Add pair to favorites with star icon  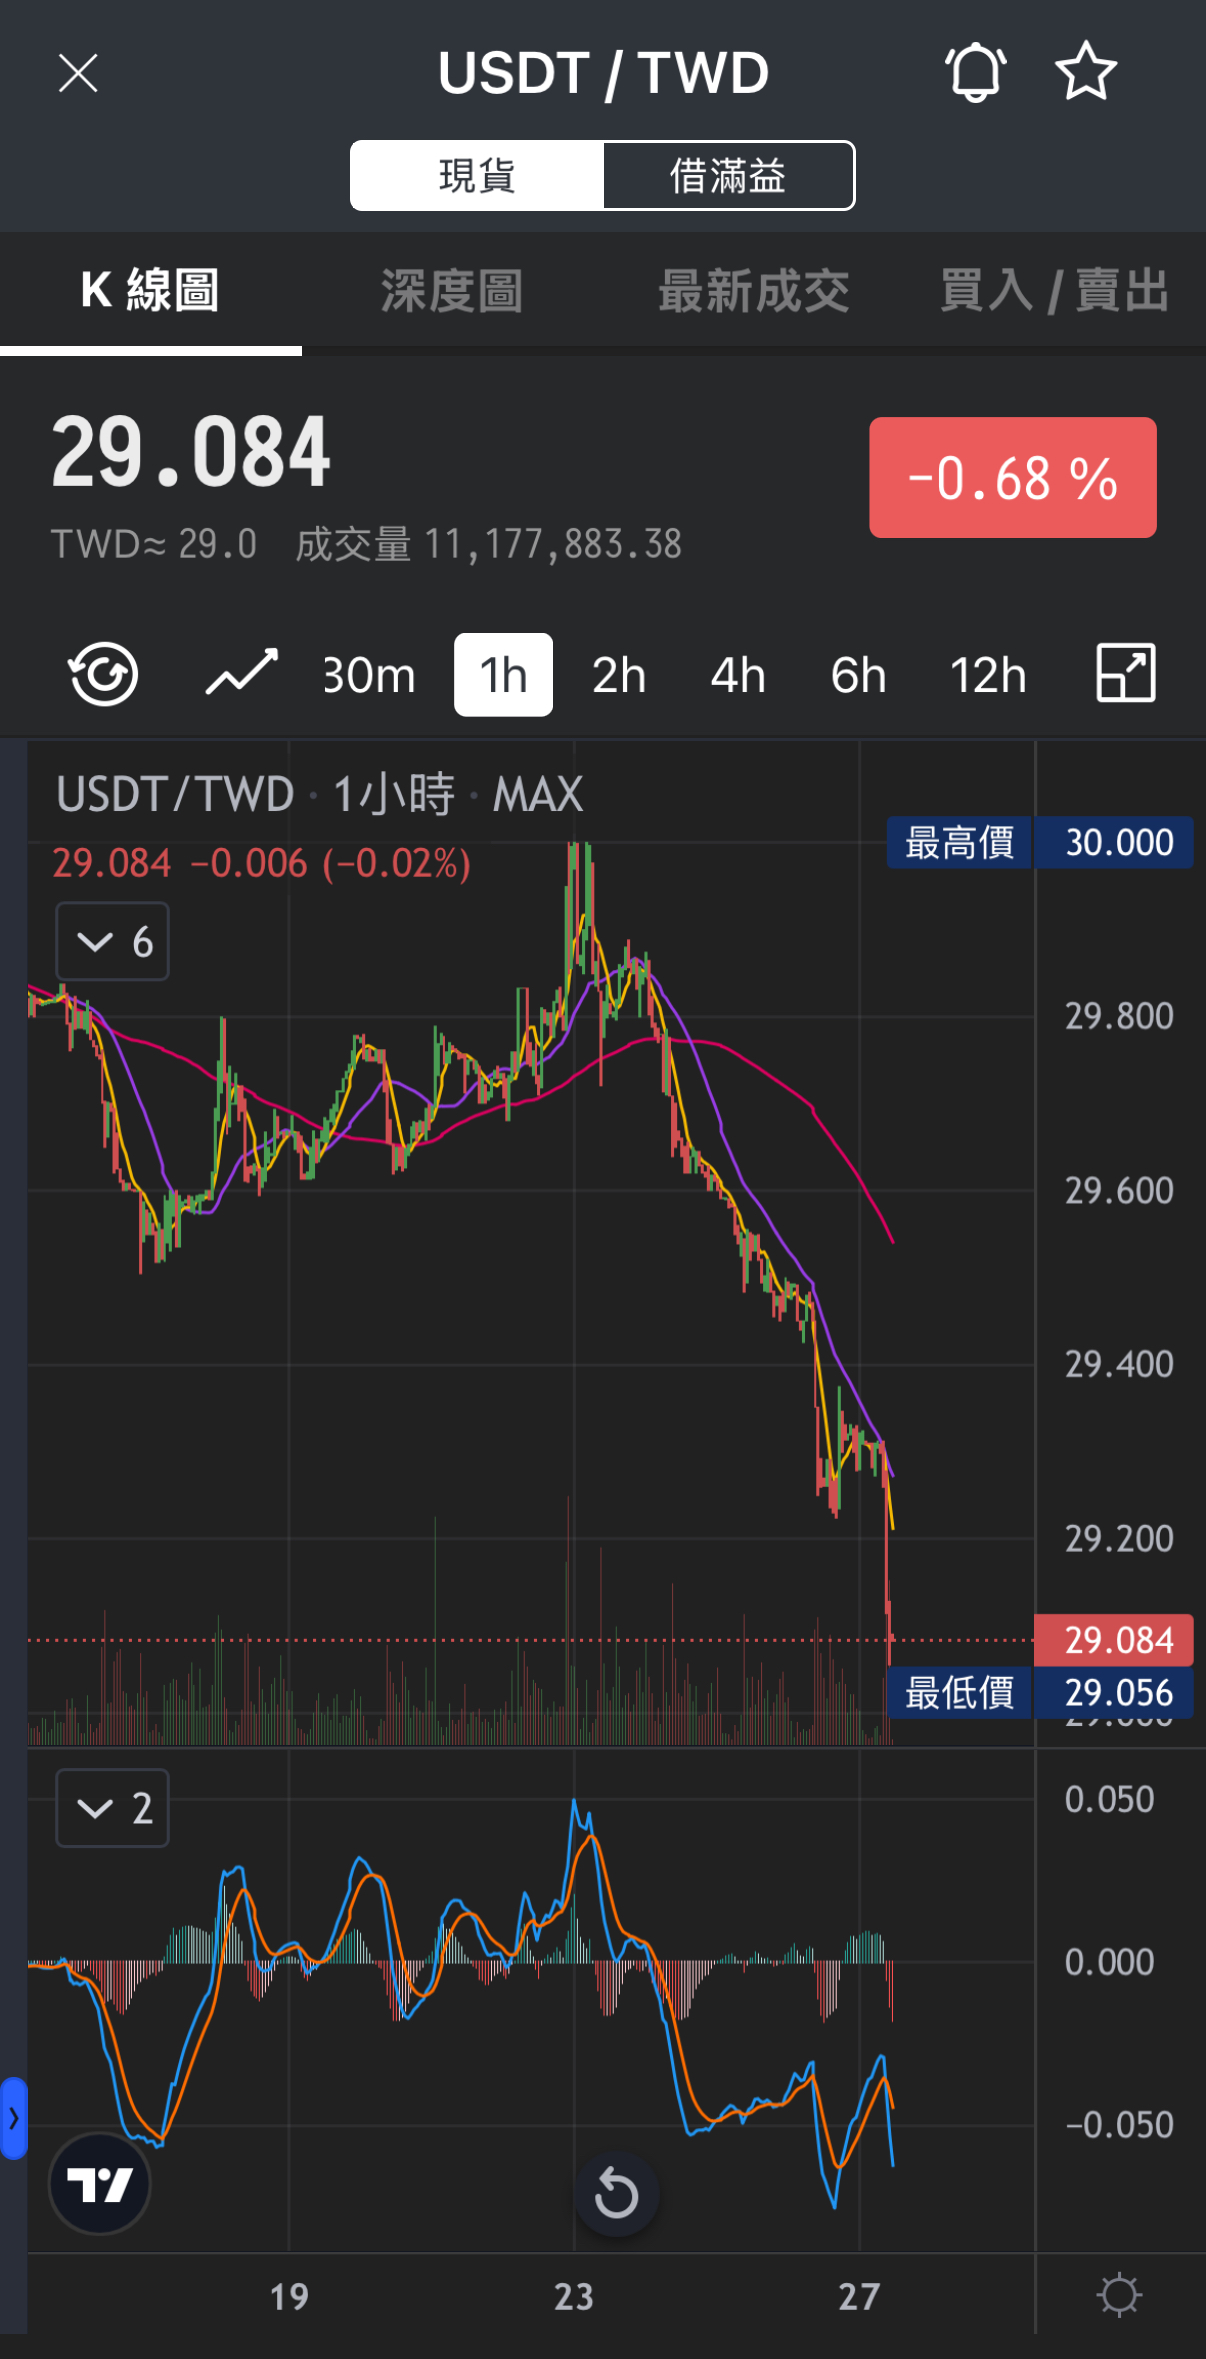tap(1085, 72)
